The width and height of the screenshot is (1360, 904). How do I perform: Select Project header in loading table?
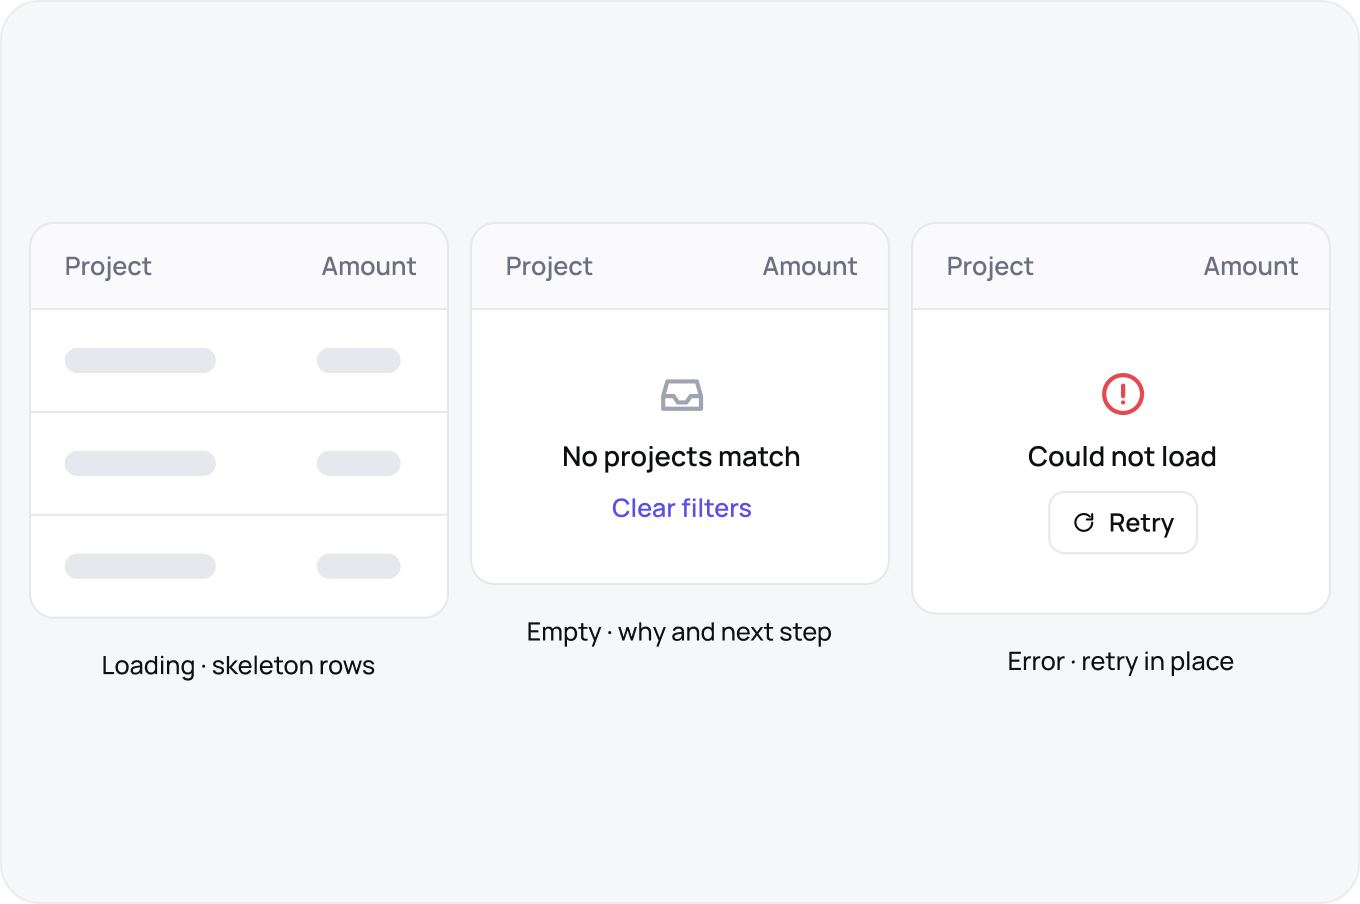coord(108,266)
